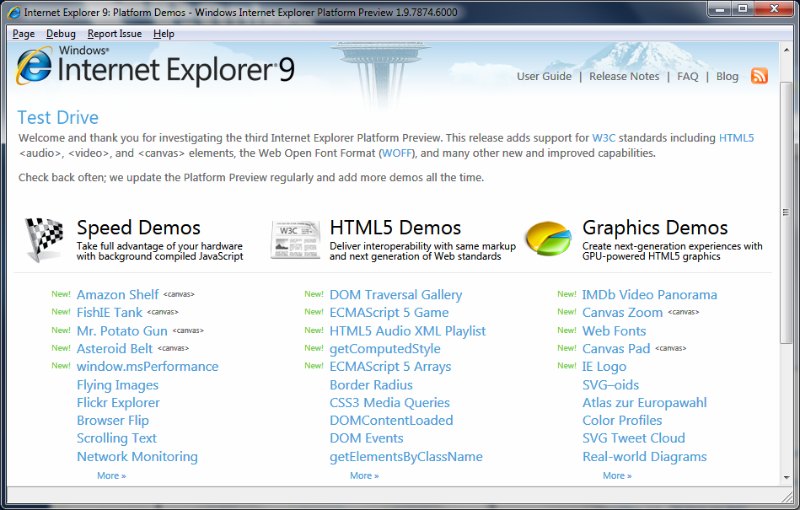Click the pie chart Graphics Demos icon
The height and width of the screenshot is (510, 800).
(x=549, y=239)
